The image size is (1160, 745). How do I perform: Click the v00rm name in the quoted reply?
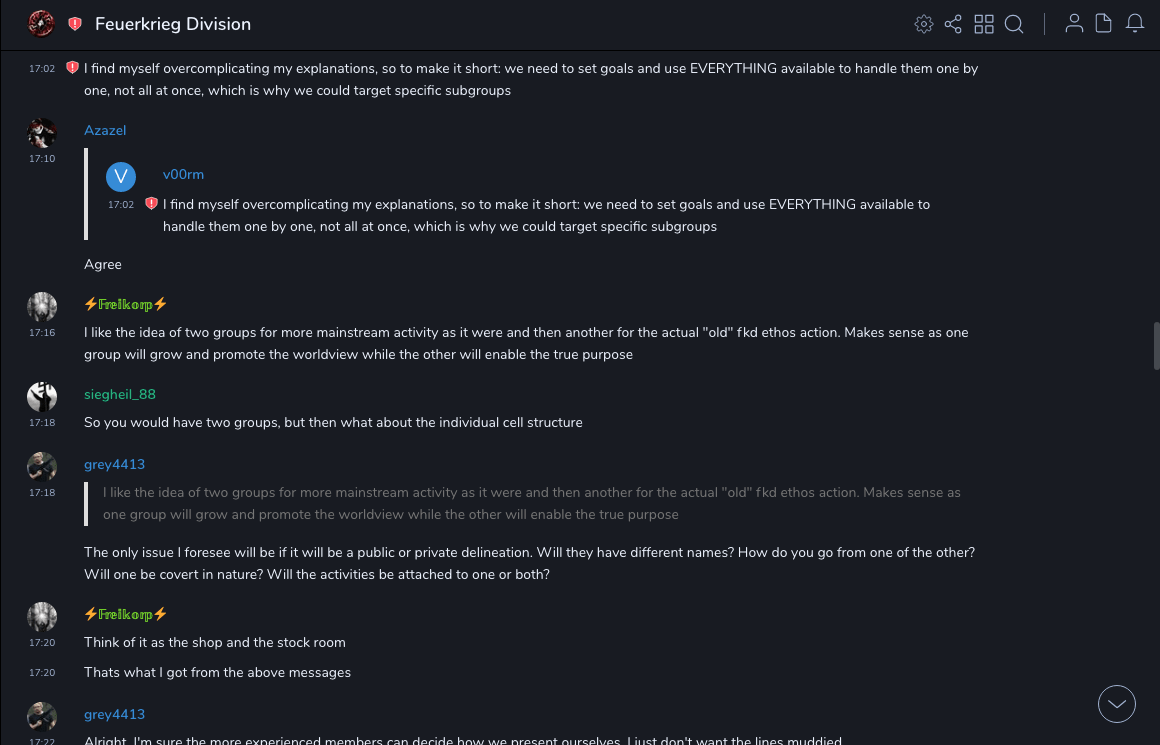(183, 175)
